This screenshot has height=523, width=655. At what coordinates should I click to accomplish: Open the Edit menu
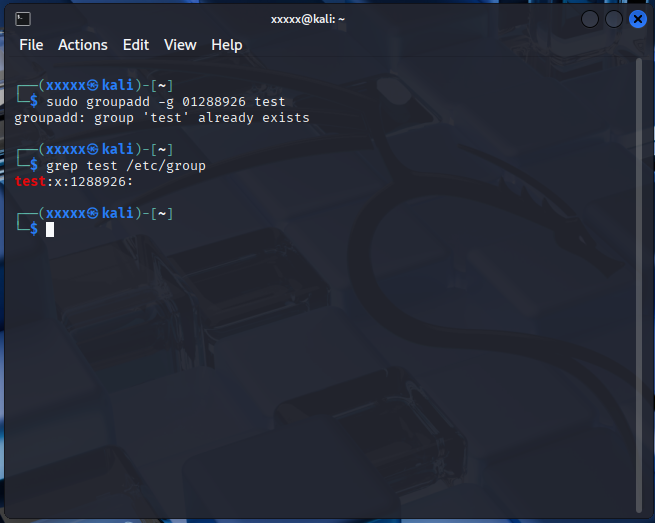pyautogui.click(x=136, y=45)
